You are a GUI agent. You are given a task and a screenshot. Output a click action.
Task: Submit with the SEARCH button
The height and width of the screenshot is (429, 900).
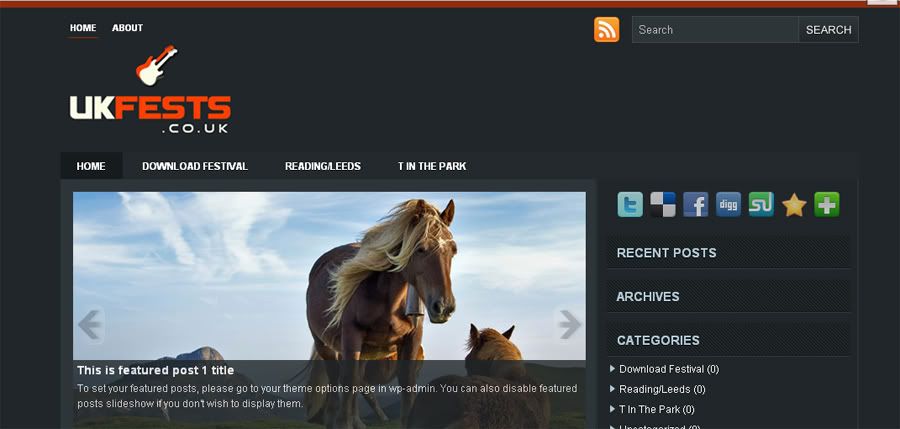[828, 29]
